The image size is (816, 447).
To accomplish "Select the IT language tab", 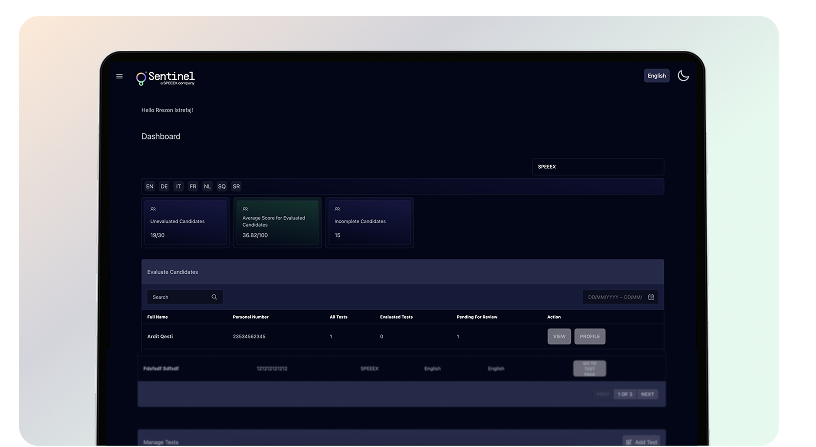I will point(178,186).
